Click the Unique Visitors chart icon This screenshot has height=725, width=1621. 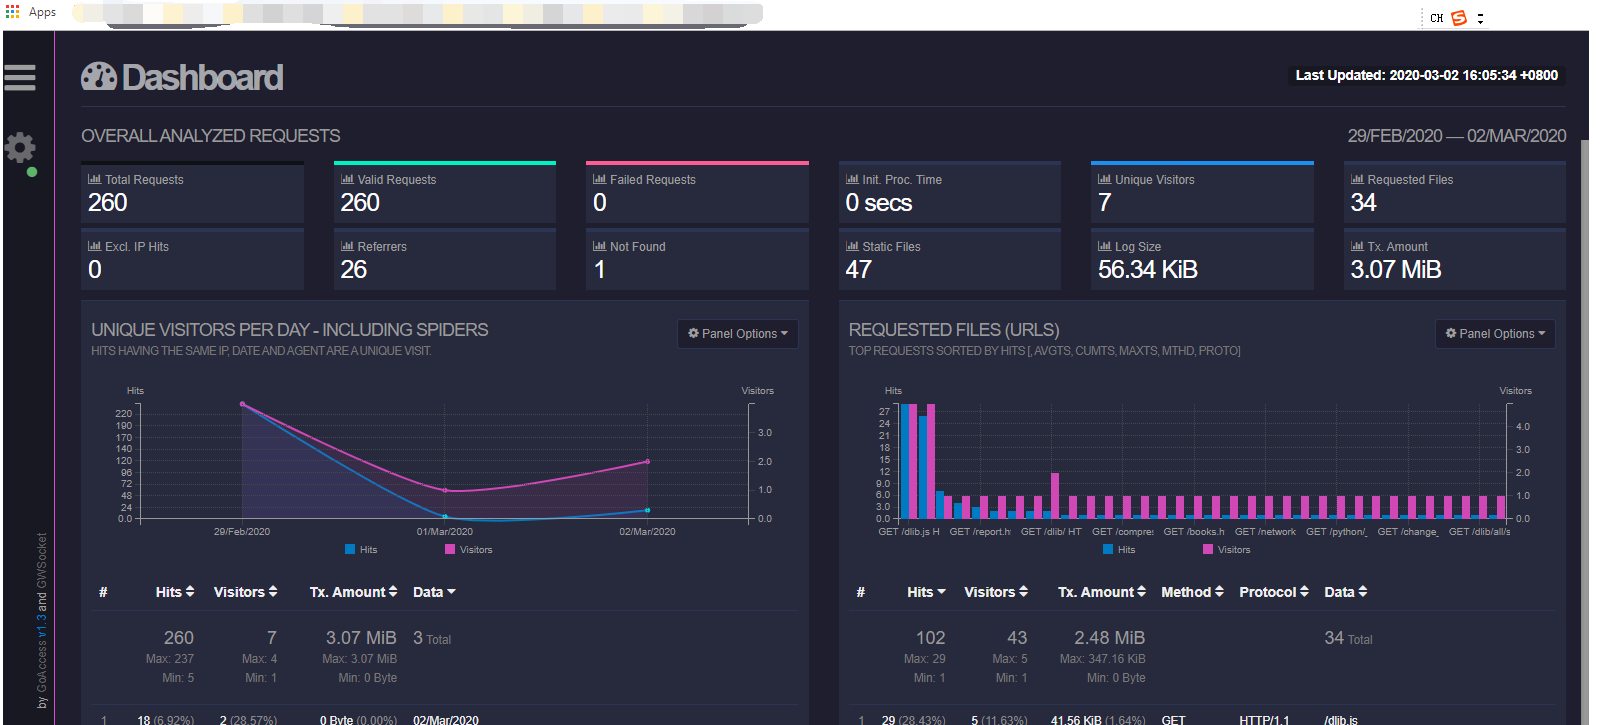pos(1104,179)
